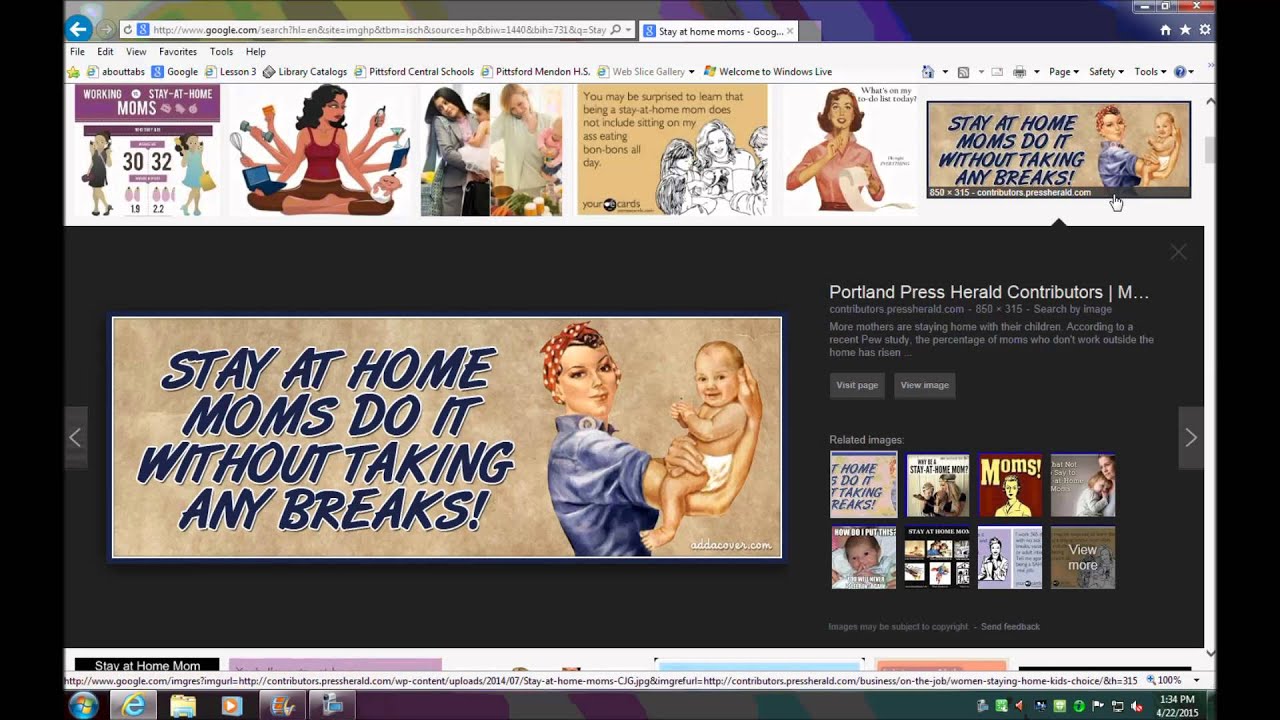The width and height of the screenshot is (1280, 720).
Task: Refresh the page with the reload icon
Action: tap(128, 30)
